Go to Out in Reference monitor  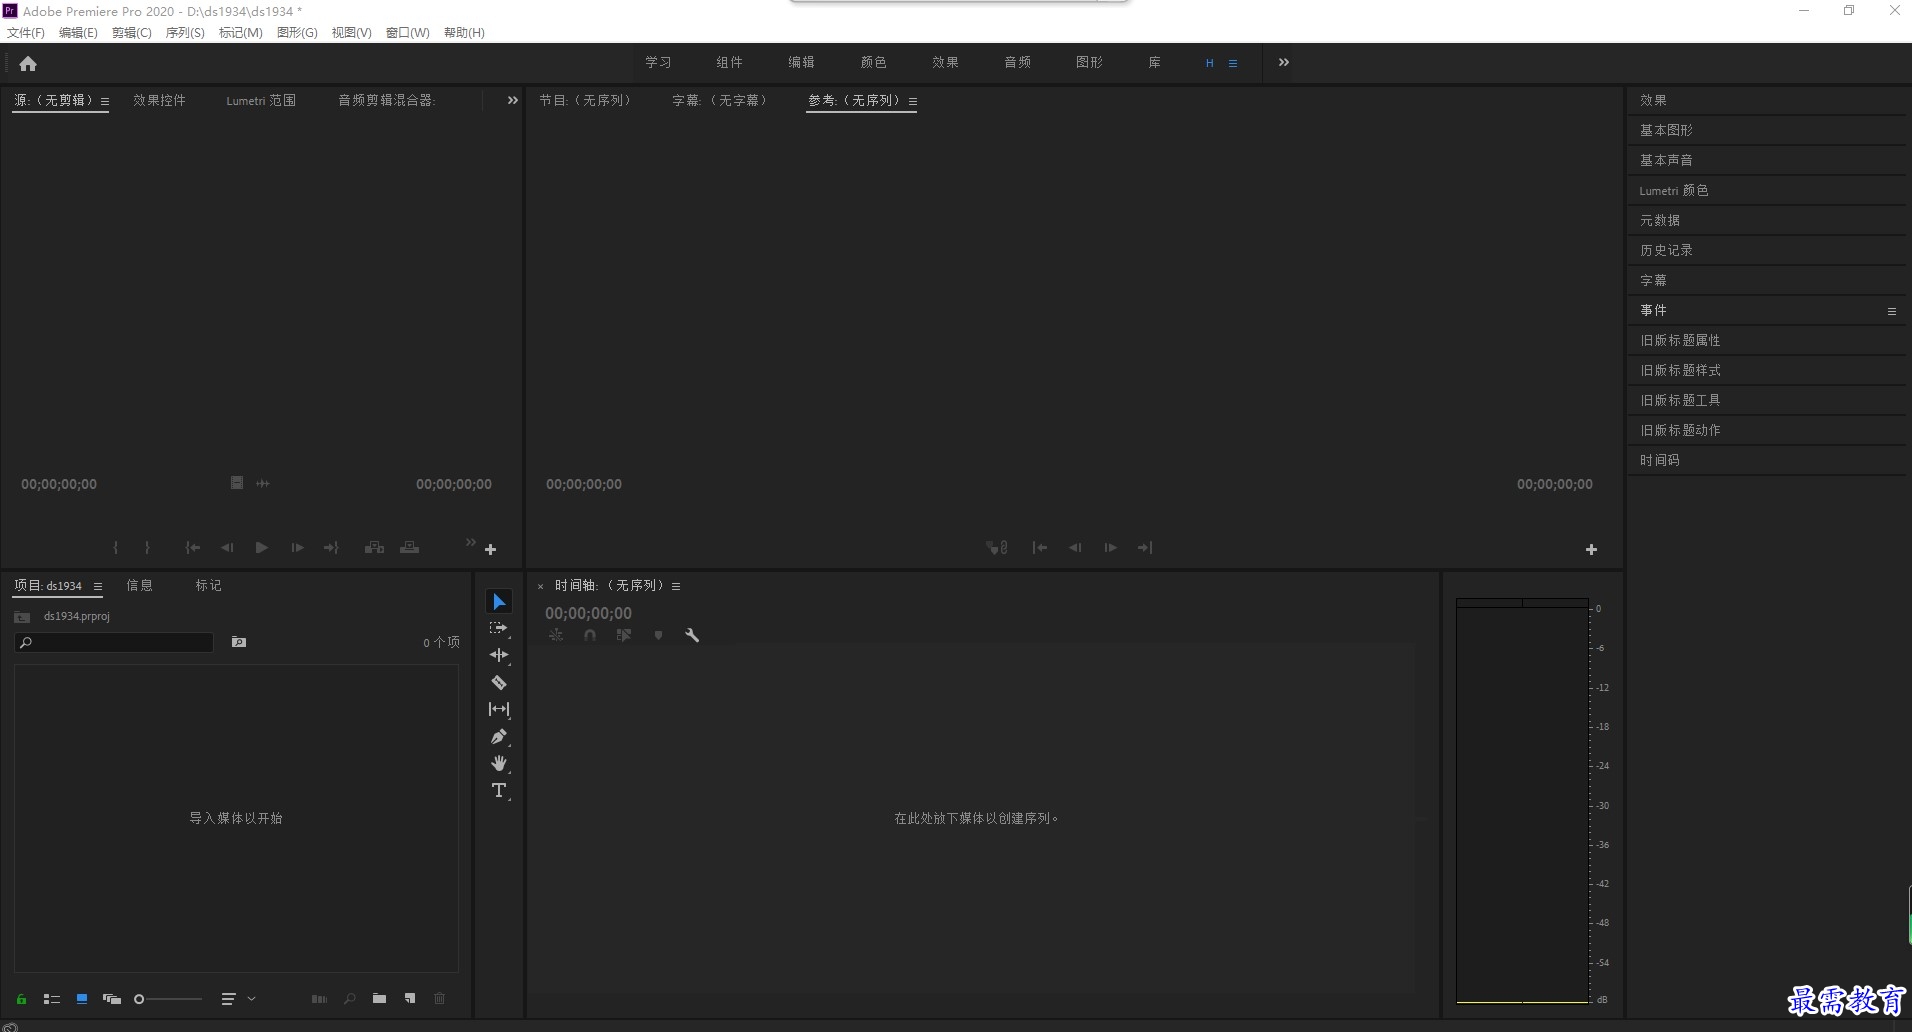click(x=1145, y=548)
